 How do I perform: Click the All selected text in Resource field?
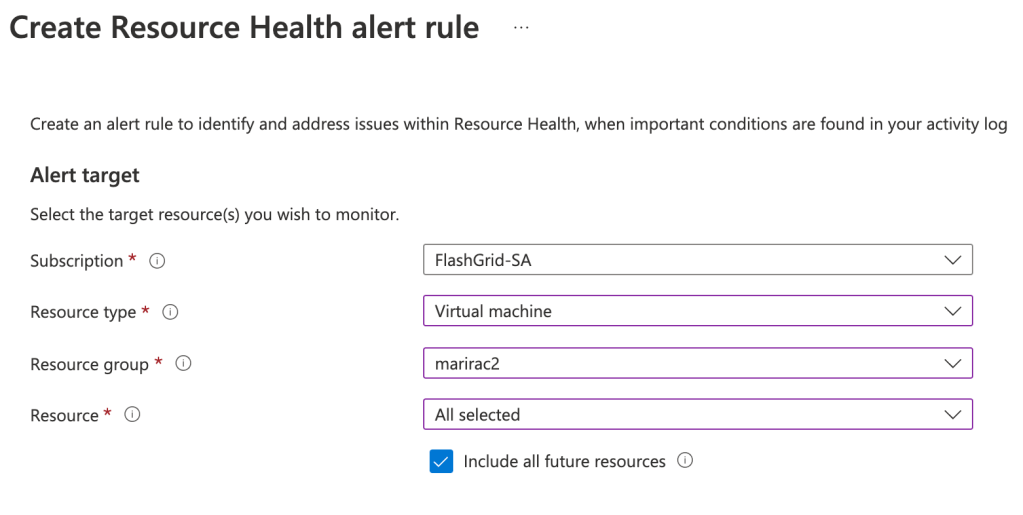(x=477, y=414)
